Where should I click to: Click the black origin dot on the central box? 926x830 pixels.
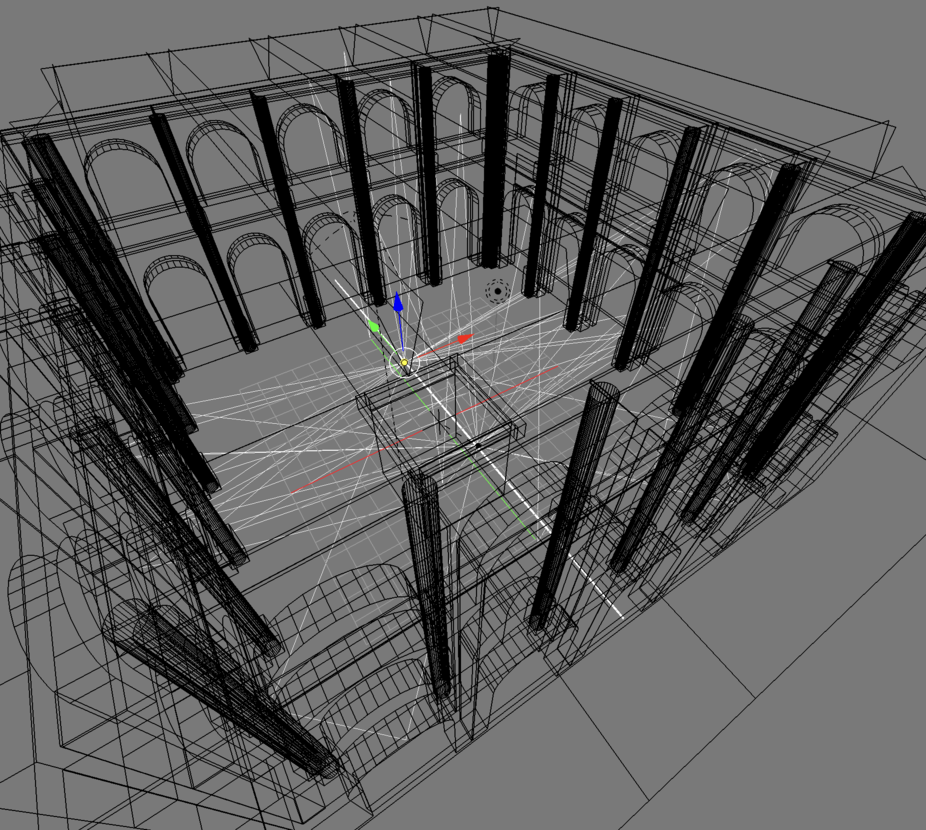pyautogui.click(x=478, y=445)
